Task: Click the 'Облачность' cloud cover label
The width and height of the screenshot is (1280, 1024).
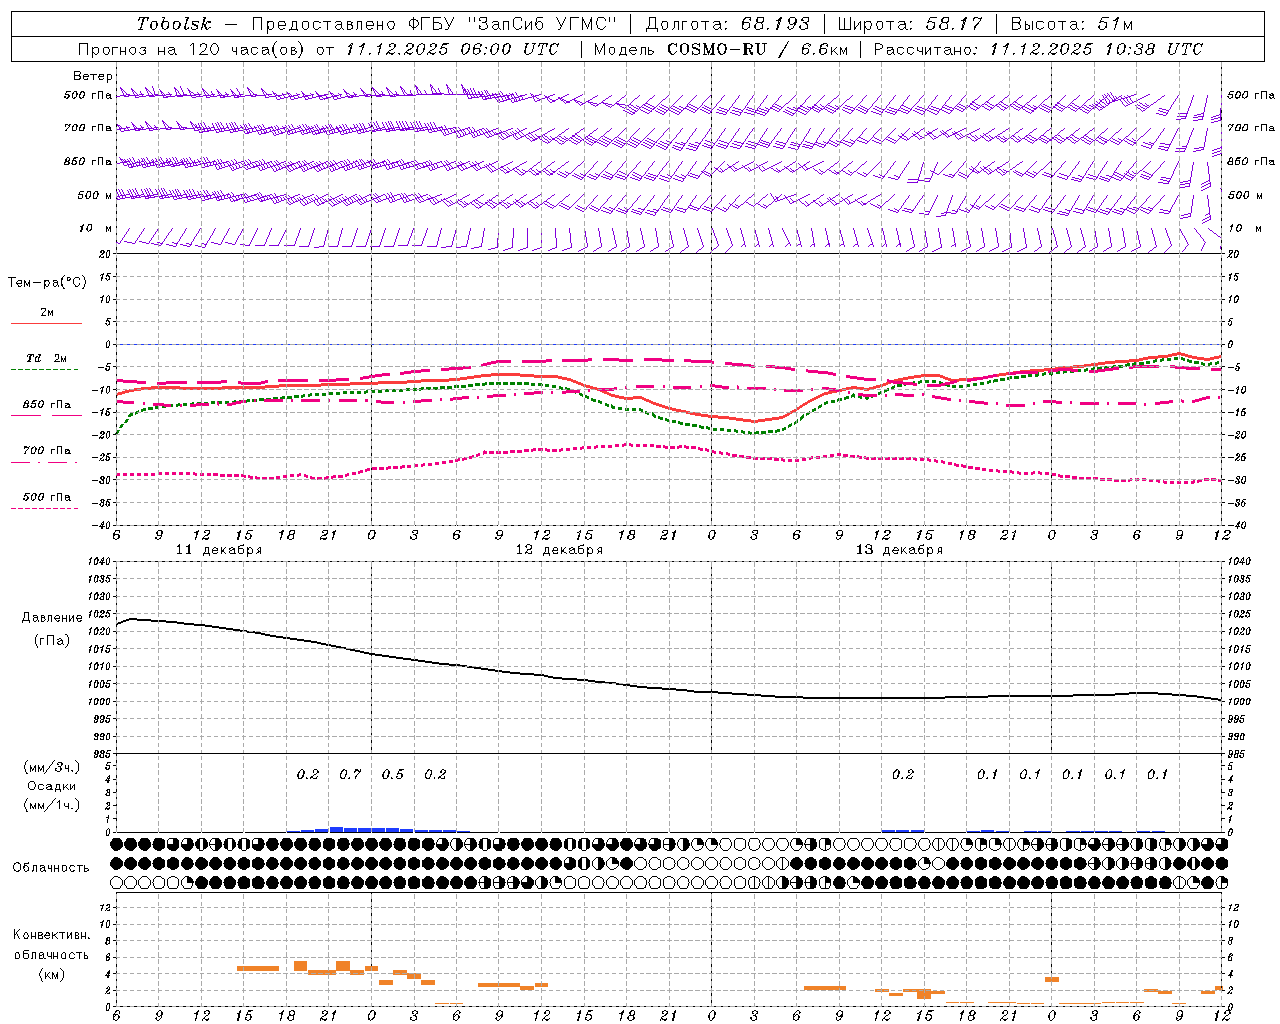Action: (x=51, y=867)
